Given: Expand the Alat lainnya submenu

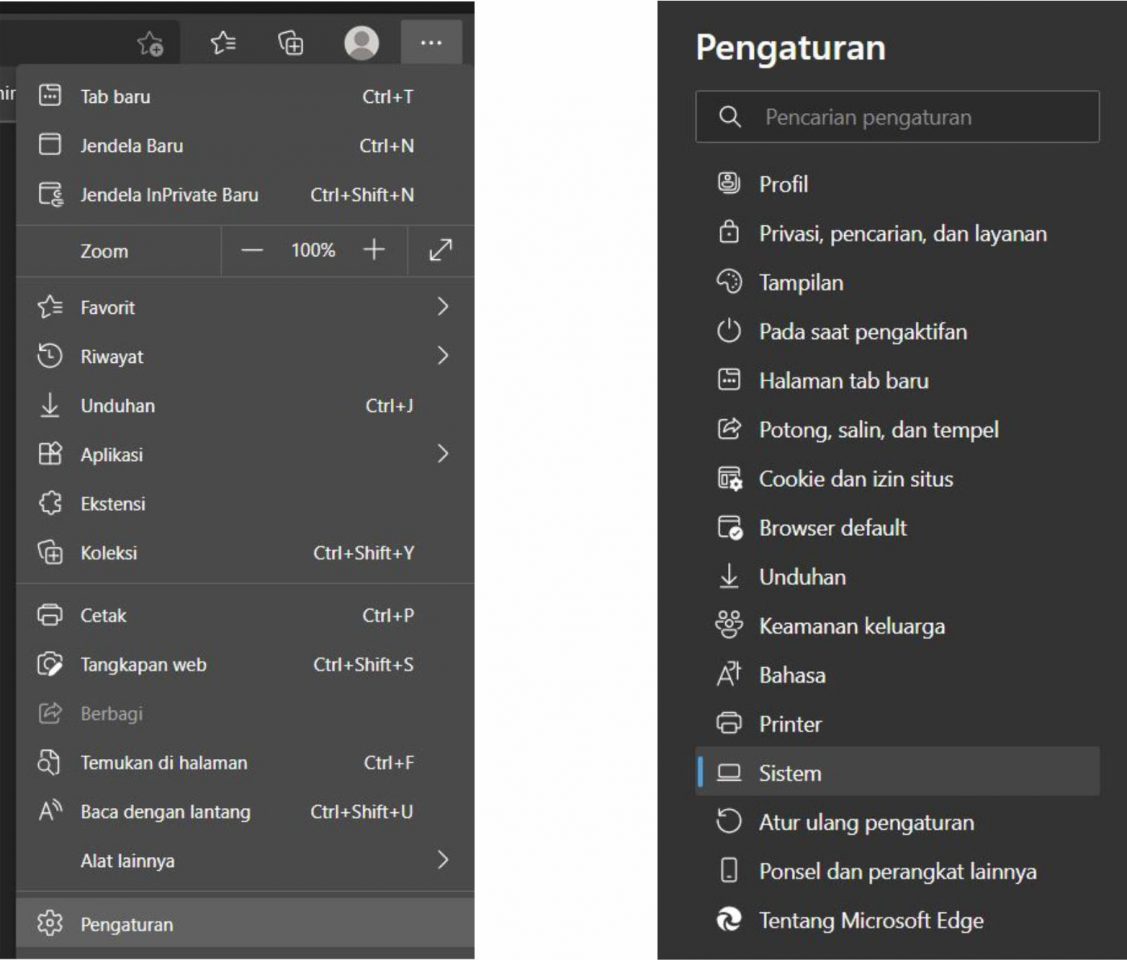Looking at the screenshot, I should pyautogui.click(x=443, y=860).
